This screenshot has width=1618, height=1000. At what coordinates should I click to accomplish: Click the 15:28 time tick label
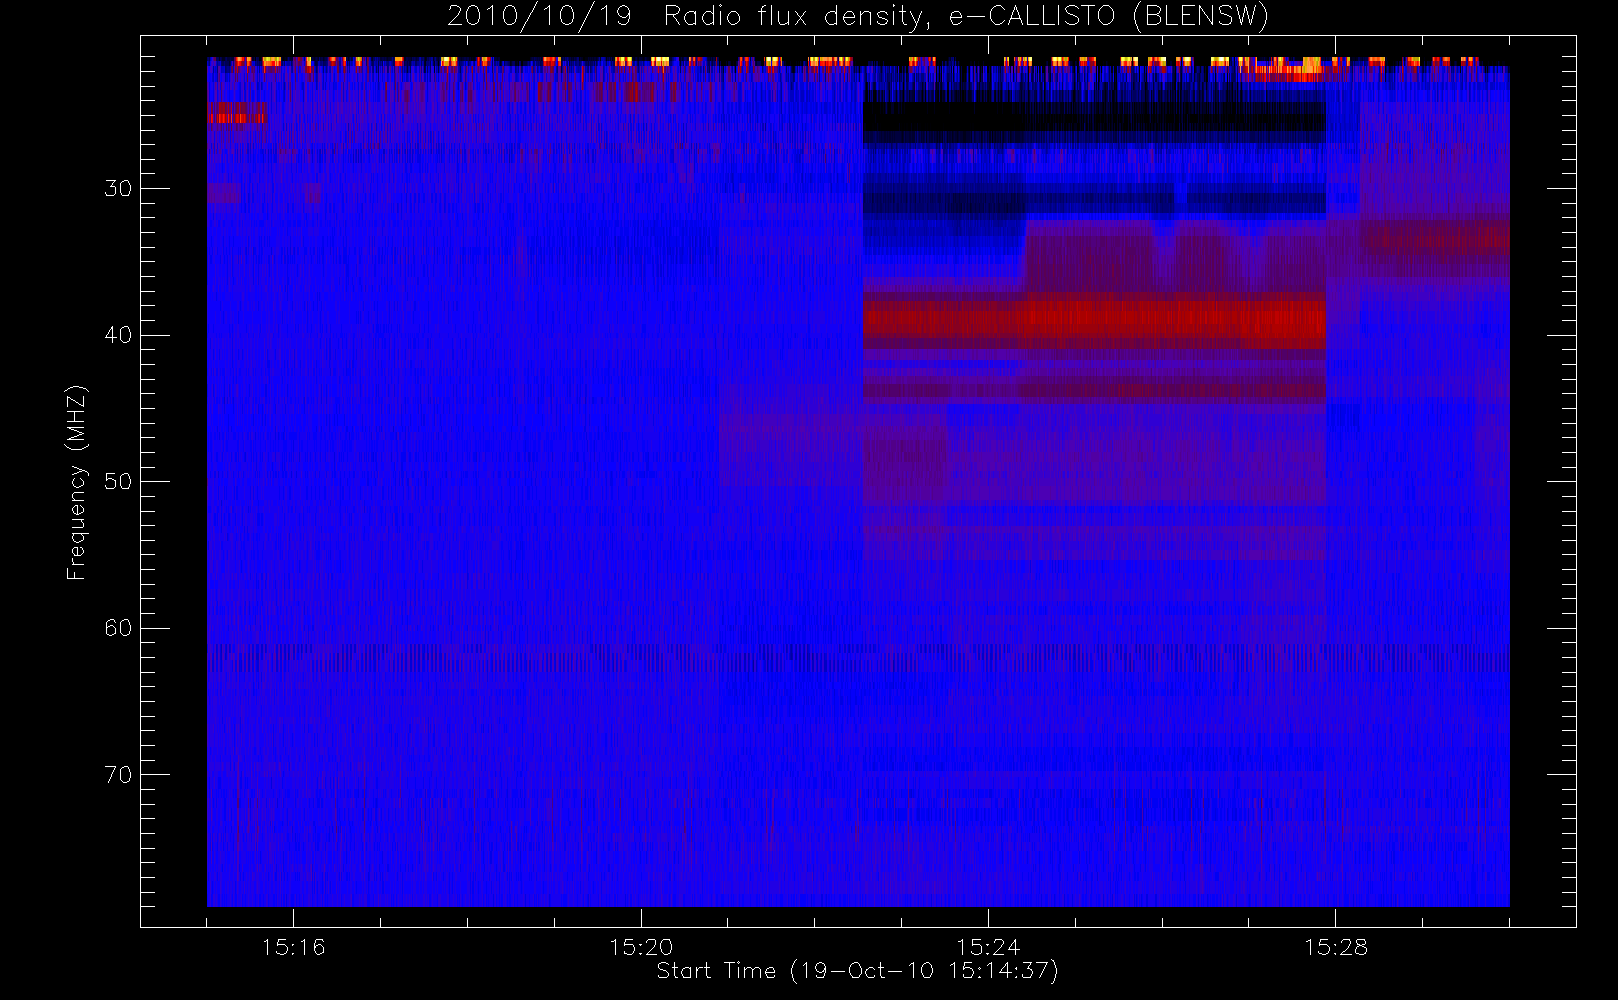point(1335,947)
